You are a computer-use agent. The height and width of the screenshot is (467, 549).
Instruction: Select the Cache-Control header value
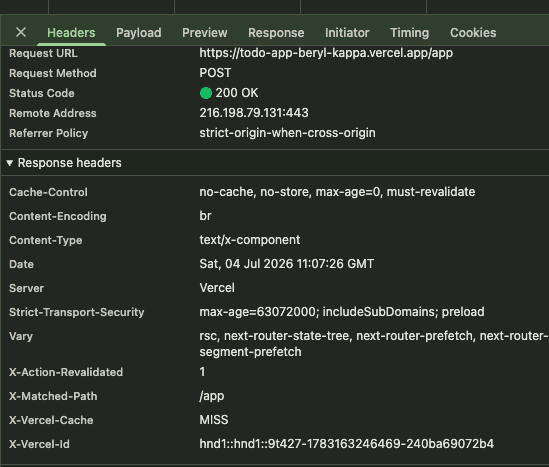point(337,192)
